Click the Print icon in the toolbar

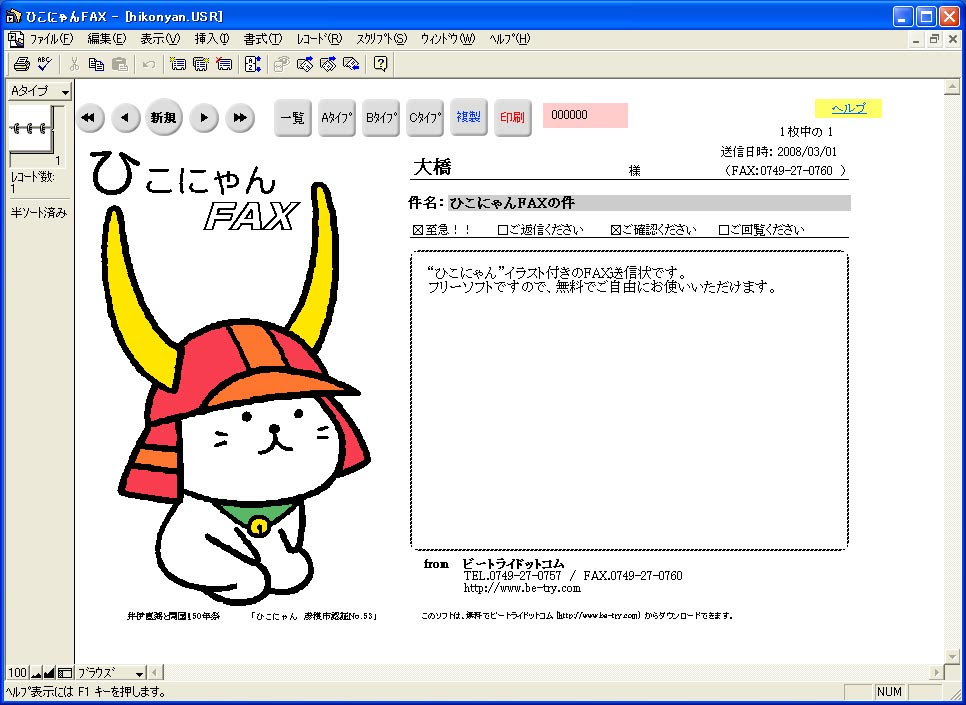(22, 64)
